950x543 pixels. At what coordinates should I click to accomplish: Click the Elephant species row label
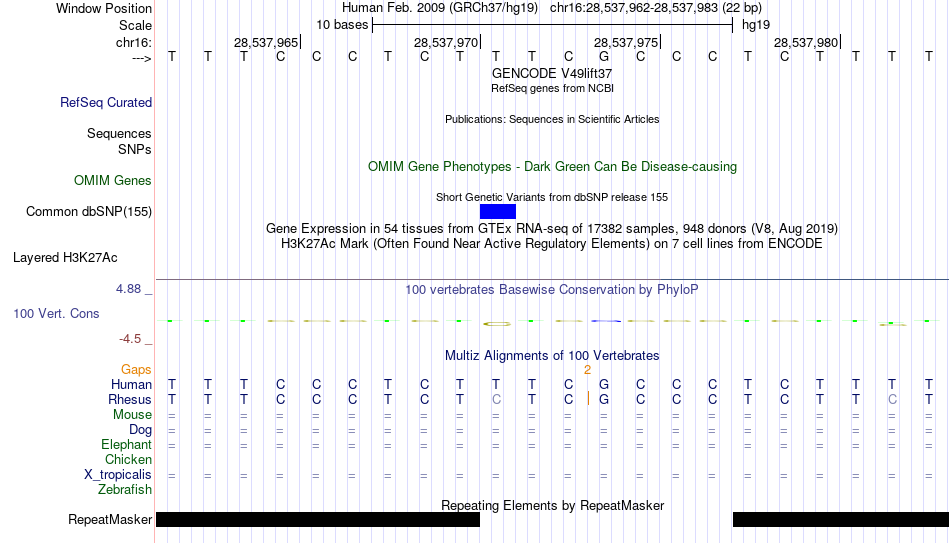(127, 445)
